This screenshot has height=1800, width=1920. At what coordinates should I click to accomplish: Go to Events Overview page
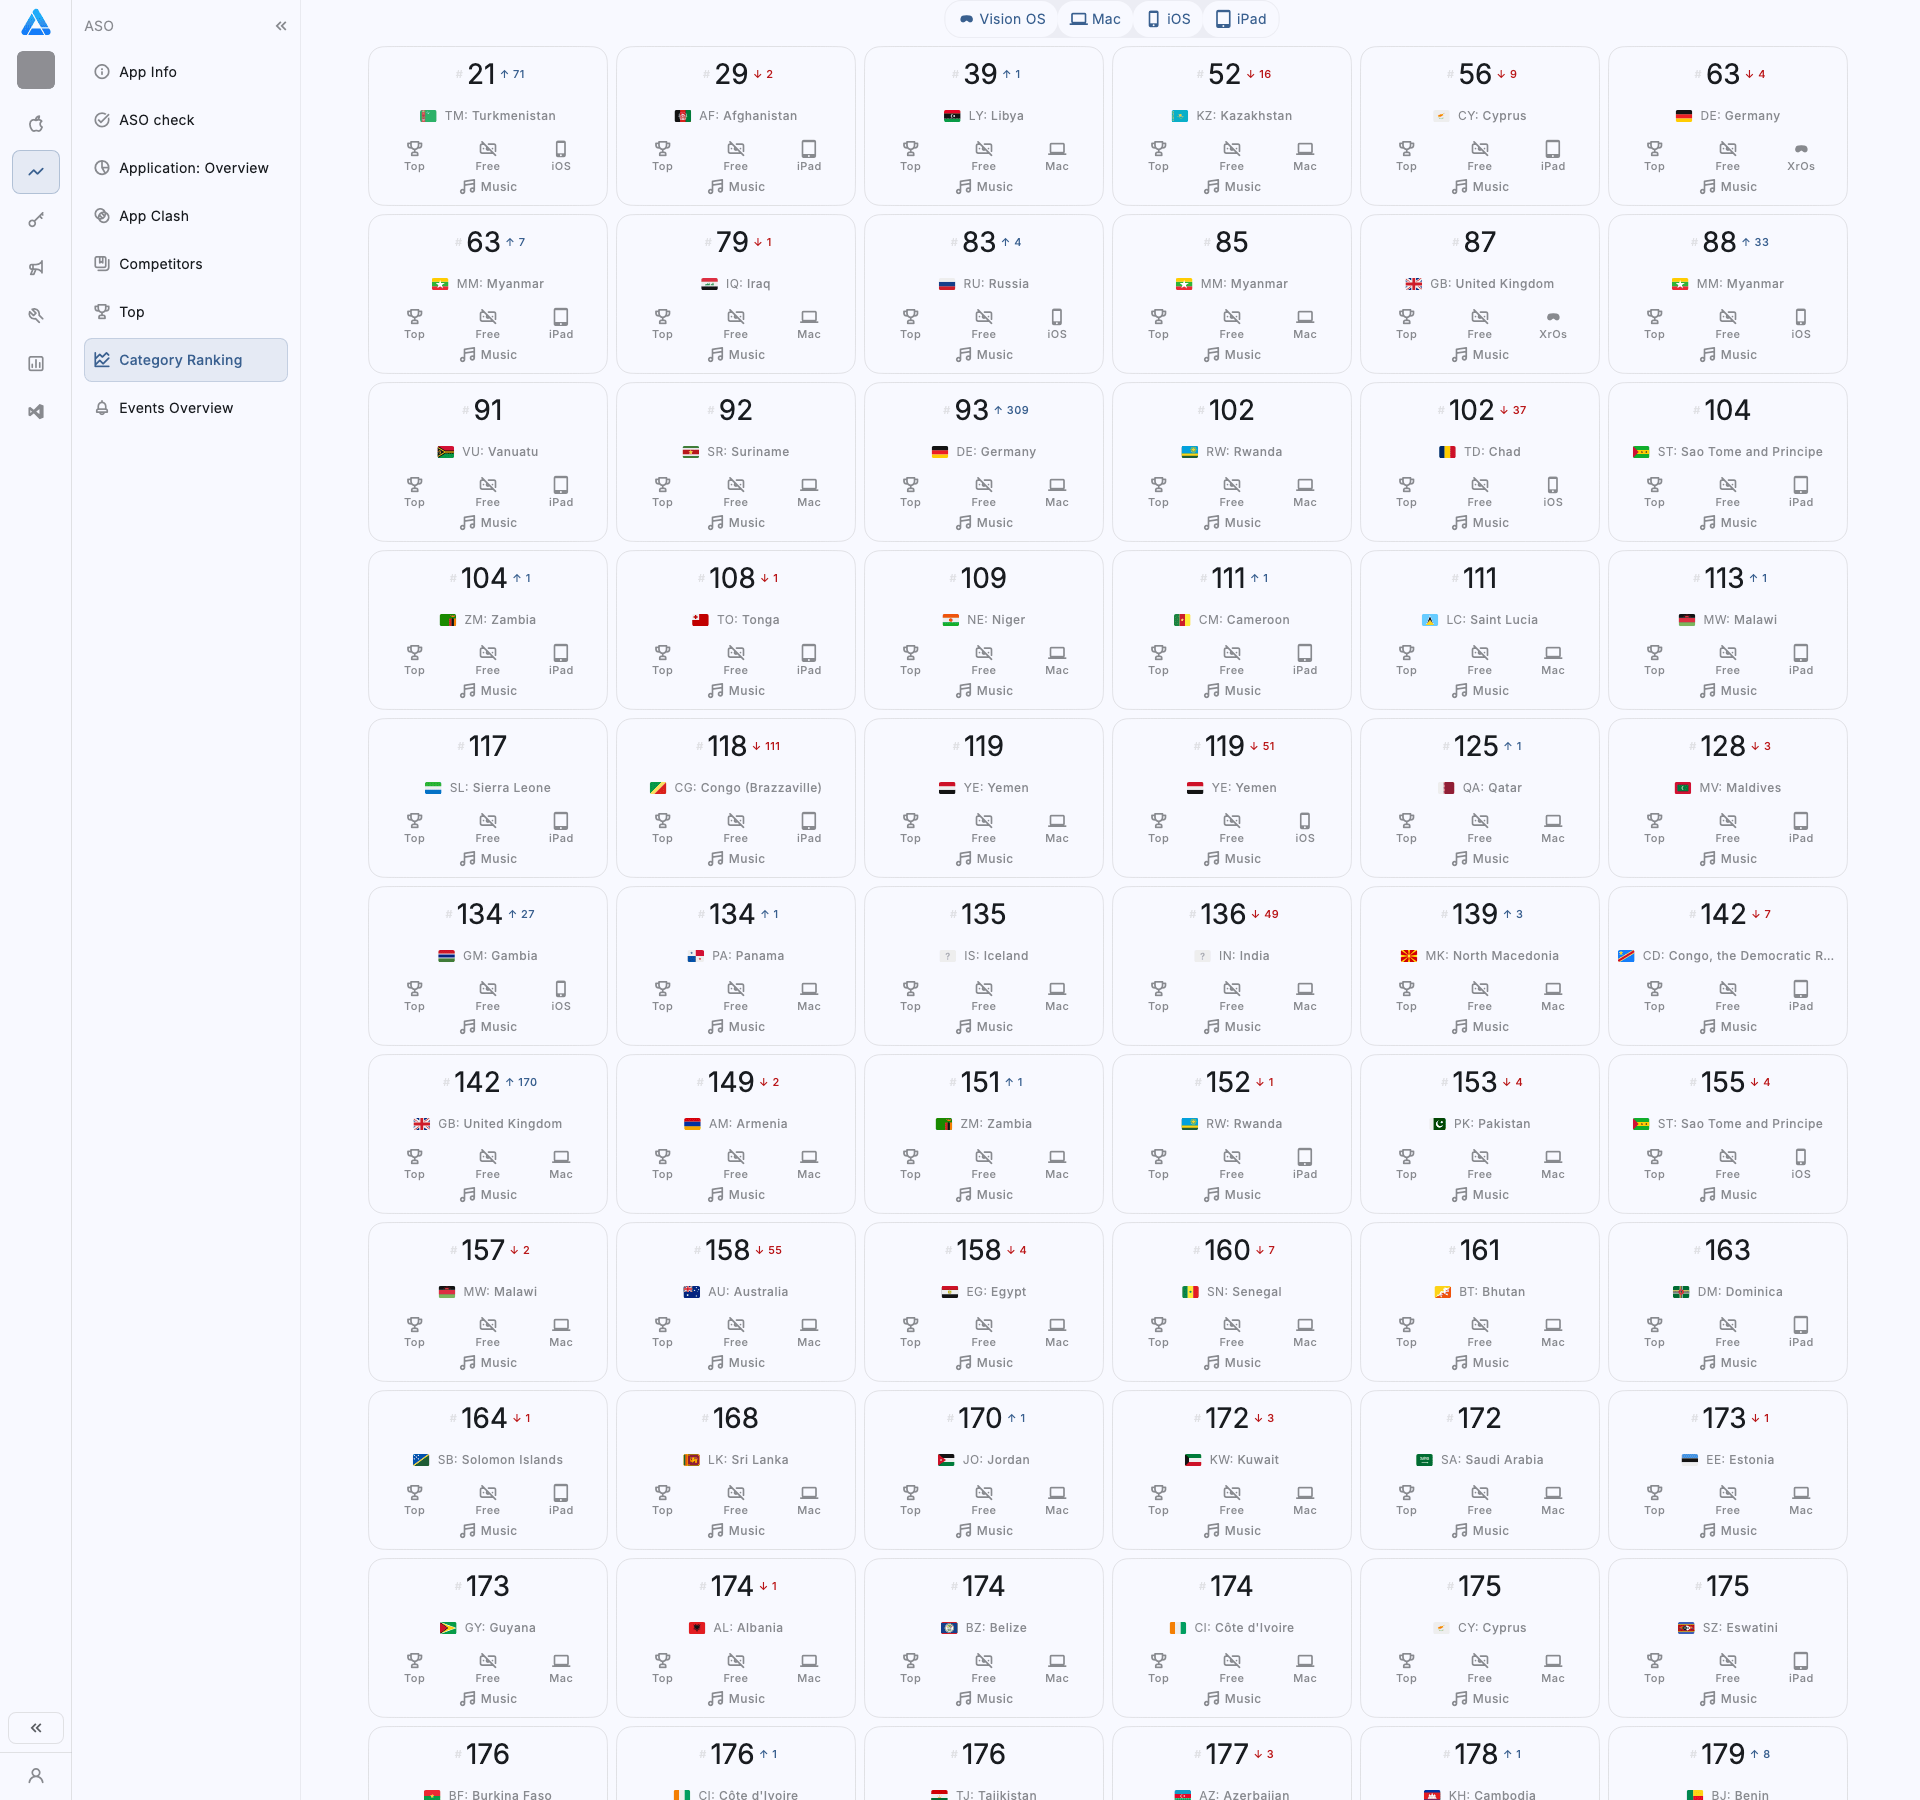[175, 408]
